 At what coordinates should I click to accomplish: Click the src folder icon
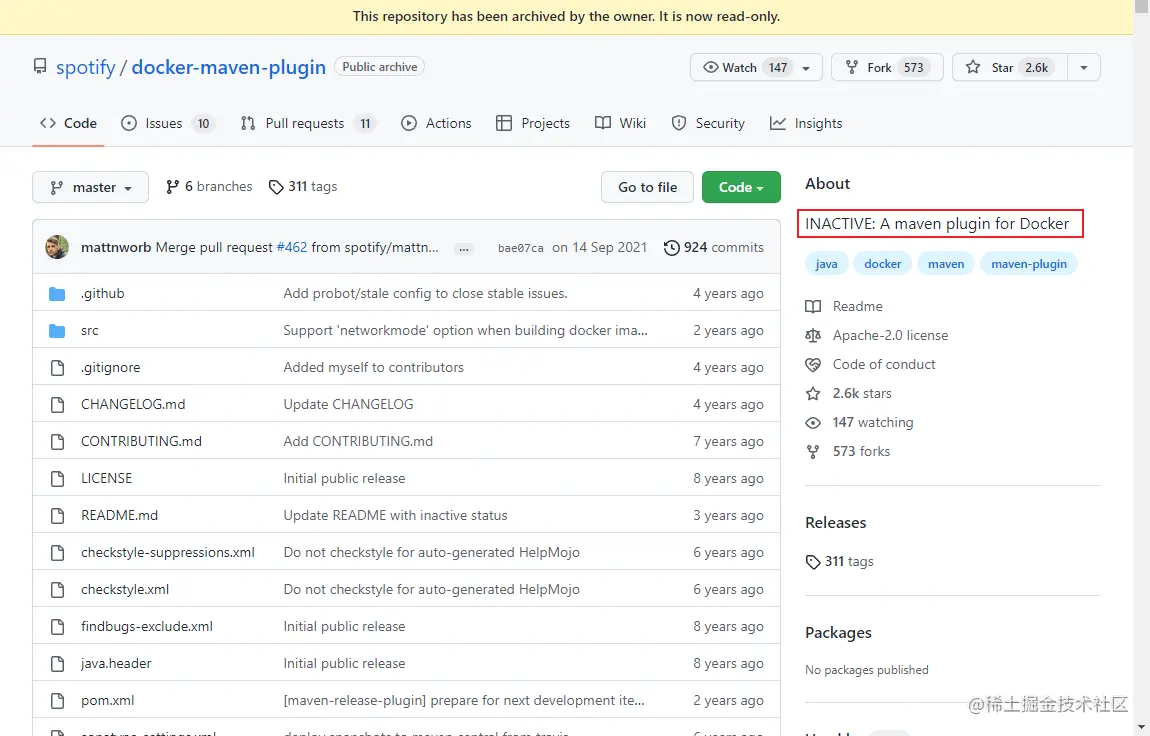[57, 331]
